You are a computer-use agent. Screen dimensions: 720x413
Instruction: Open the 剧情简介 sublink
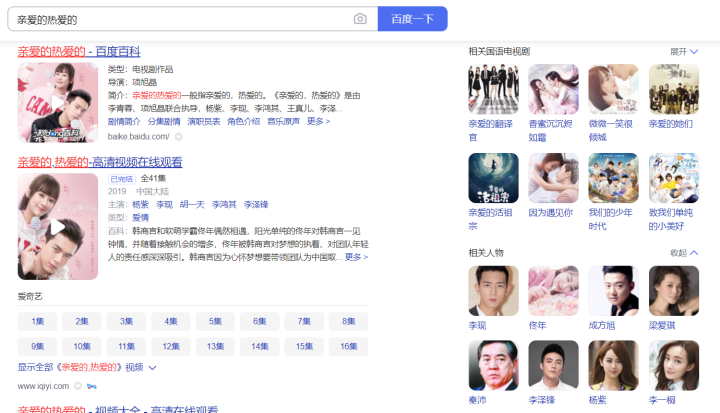coord(124,121)
